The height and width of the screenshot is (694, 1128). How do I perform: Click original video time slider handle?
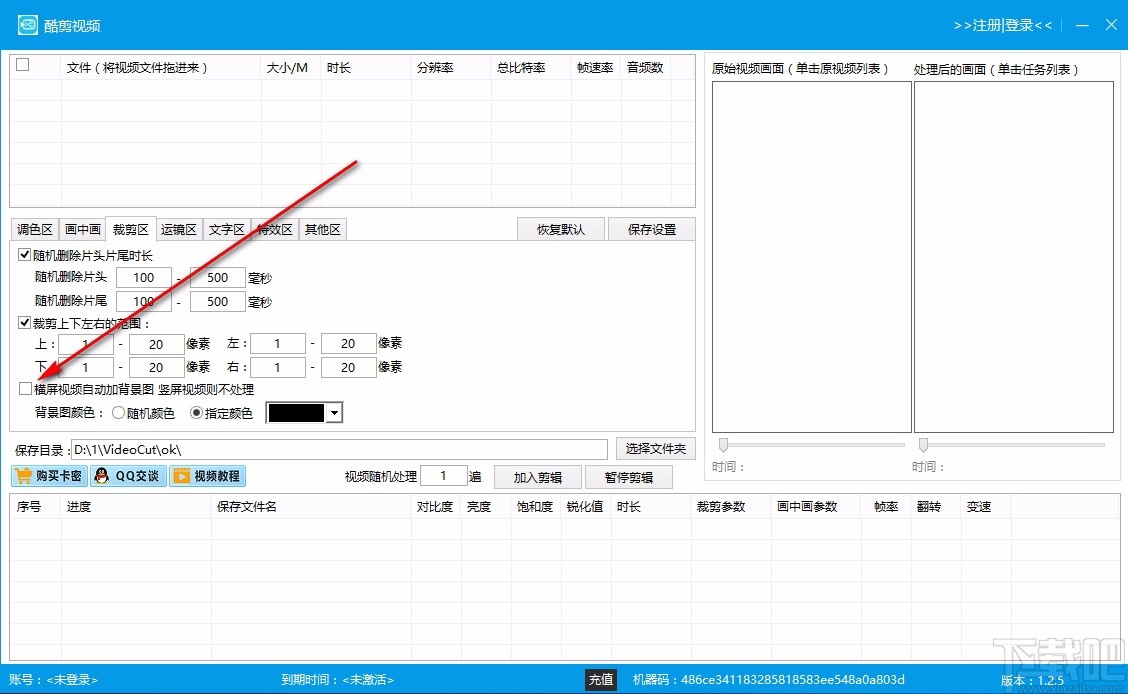coord(723,445)
